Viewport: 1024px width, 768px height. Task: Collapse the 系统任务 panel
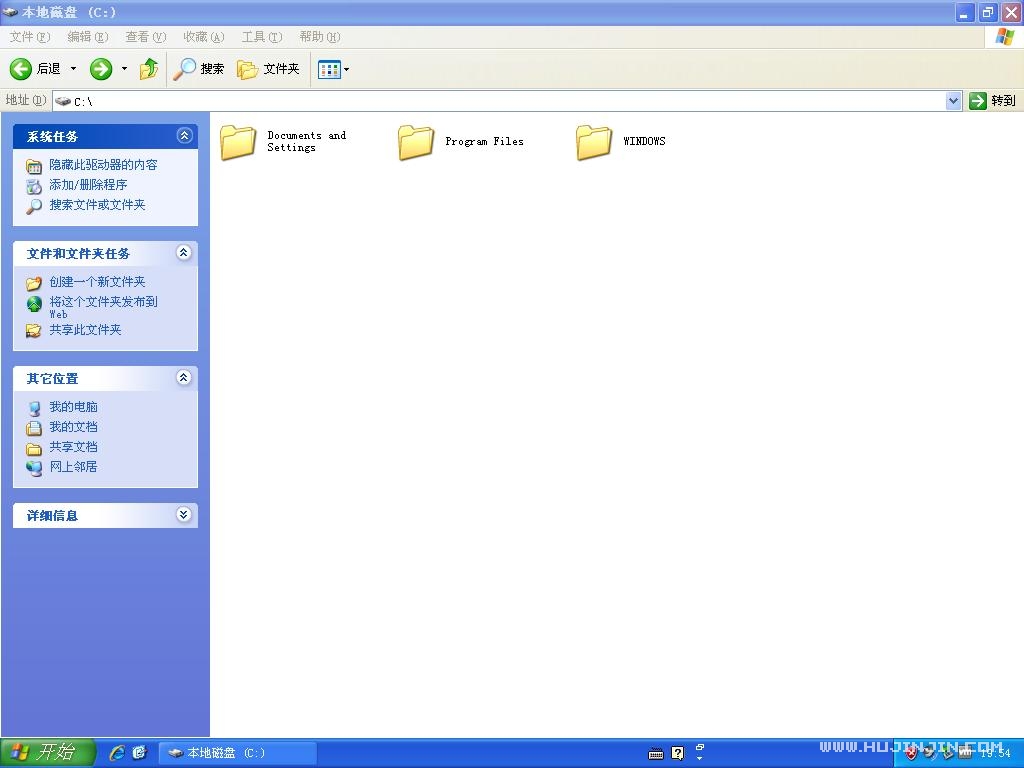(183, 136)
